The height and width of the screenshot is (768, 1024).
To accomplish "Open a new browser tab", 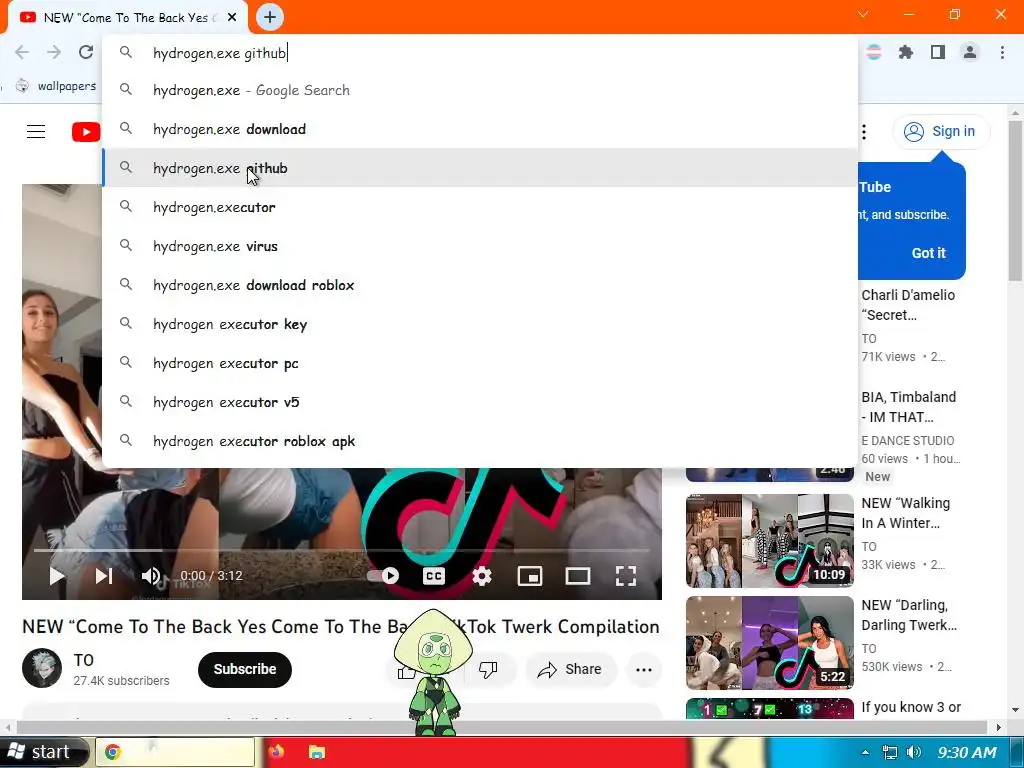I will 270,17.
